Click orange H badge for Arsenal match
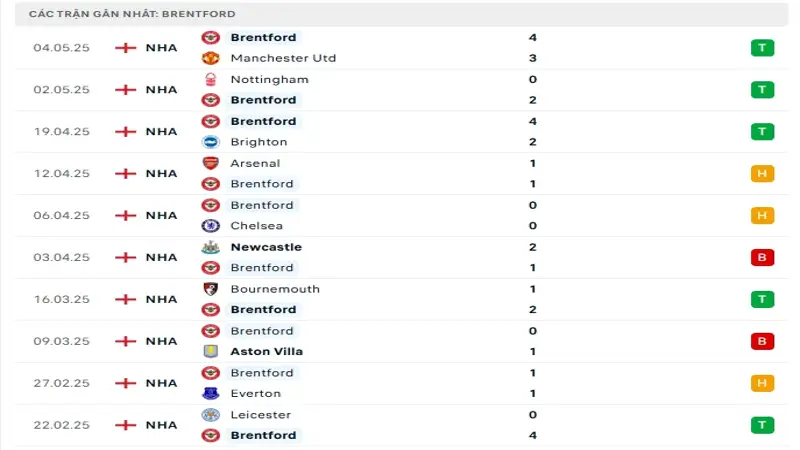Screen dimensions: 800x450 click(x=762, y=173)
